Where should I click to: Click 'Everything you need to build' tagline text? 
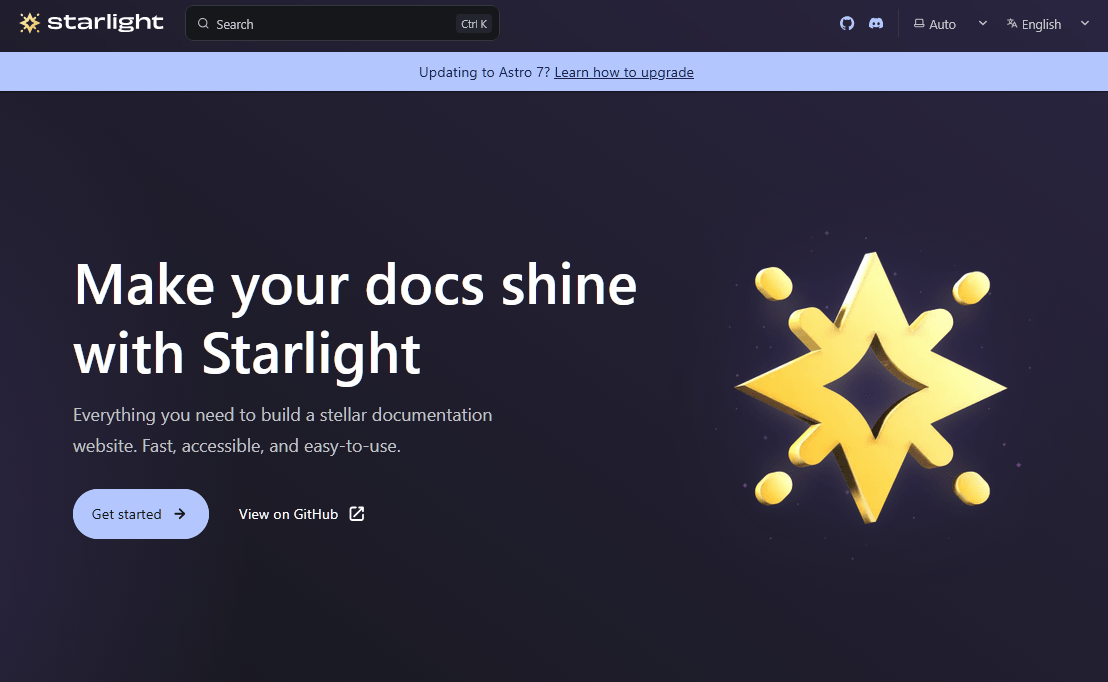coord(283,430)
